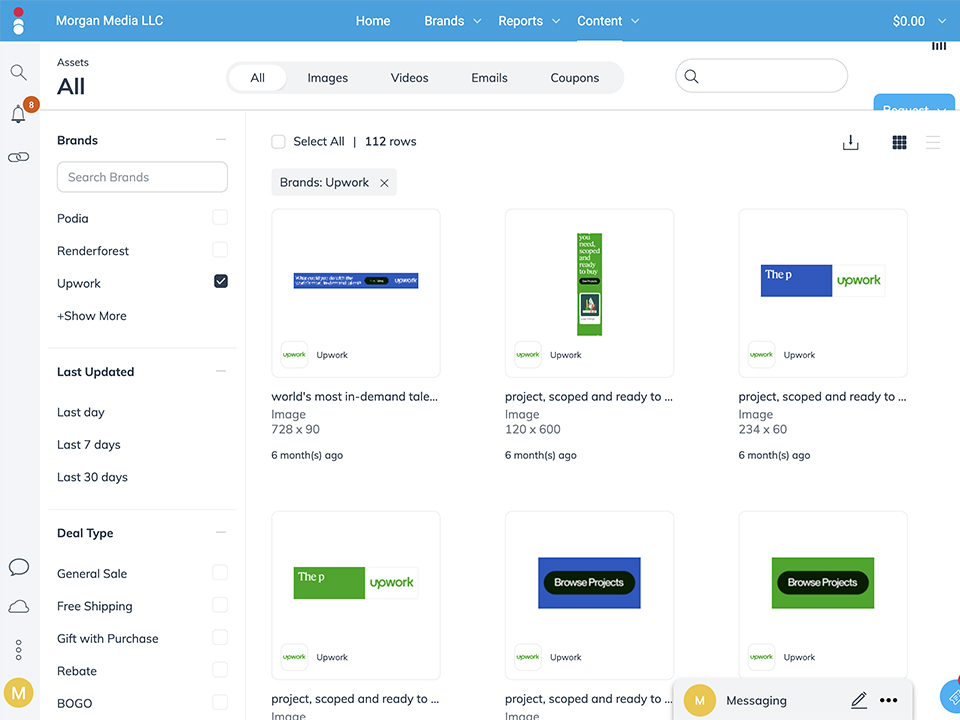
Task: Open the chat bubble sidebar icon
Action: [19, 567]
